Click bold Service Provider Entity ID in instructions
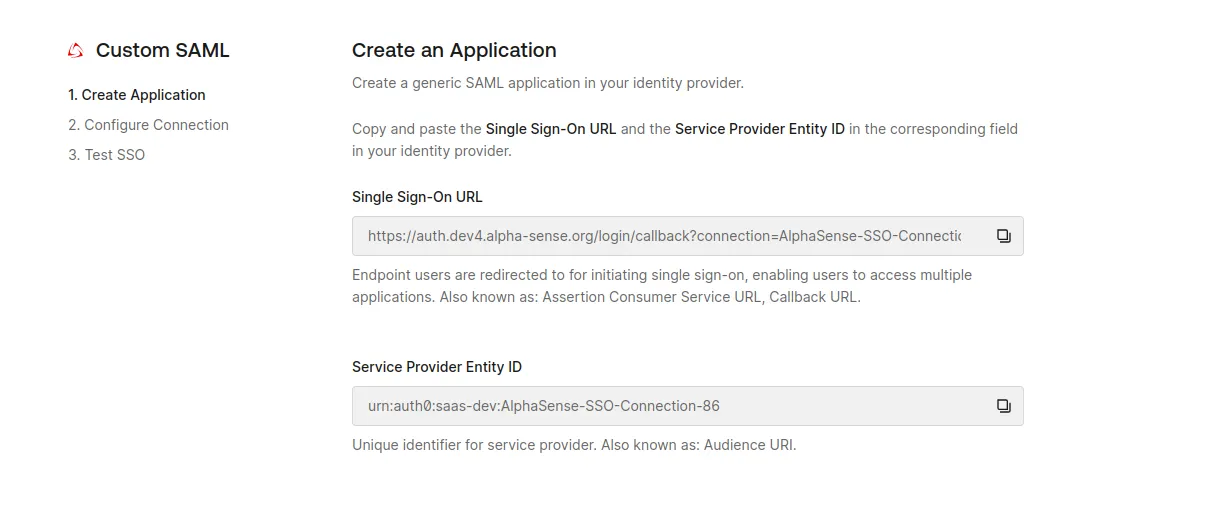The width and height of the screenshot is (1205, 505). tap(759, 129)
